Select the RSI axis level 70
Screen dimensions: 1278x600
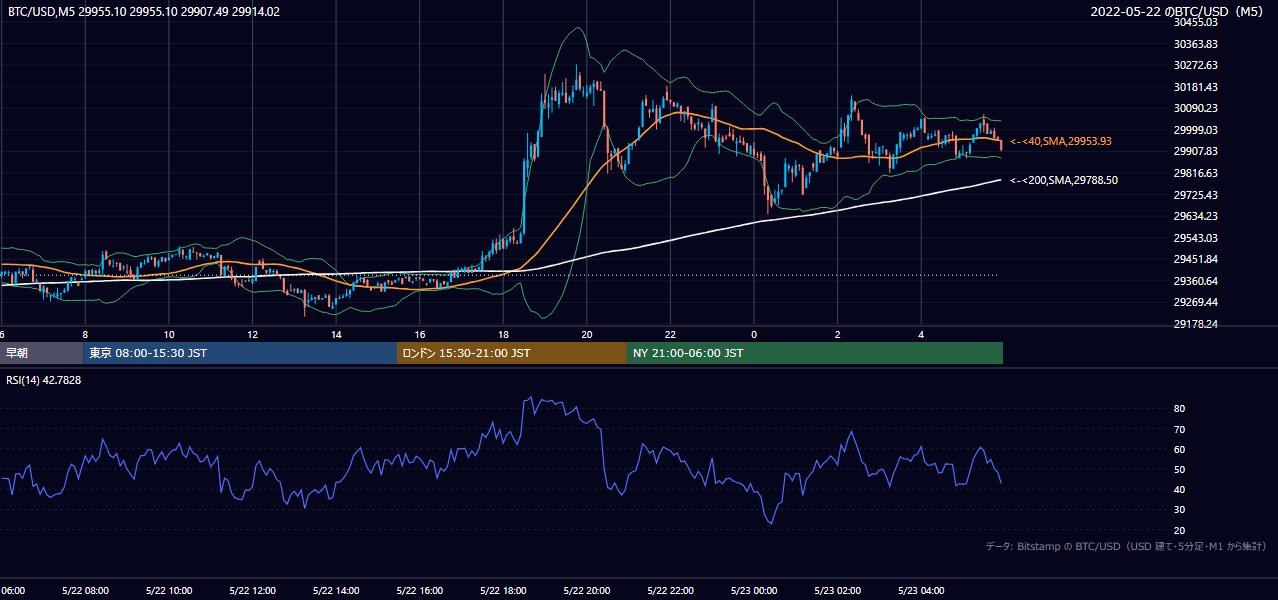click(1180, 429)
